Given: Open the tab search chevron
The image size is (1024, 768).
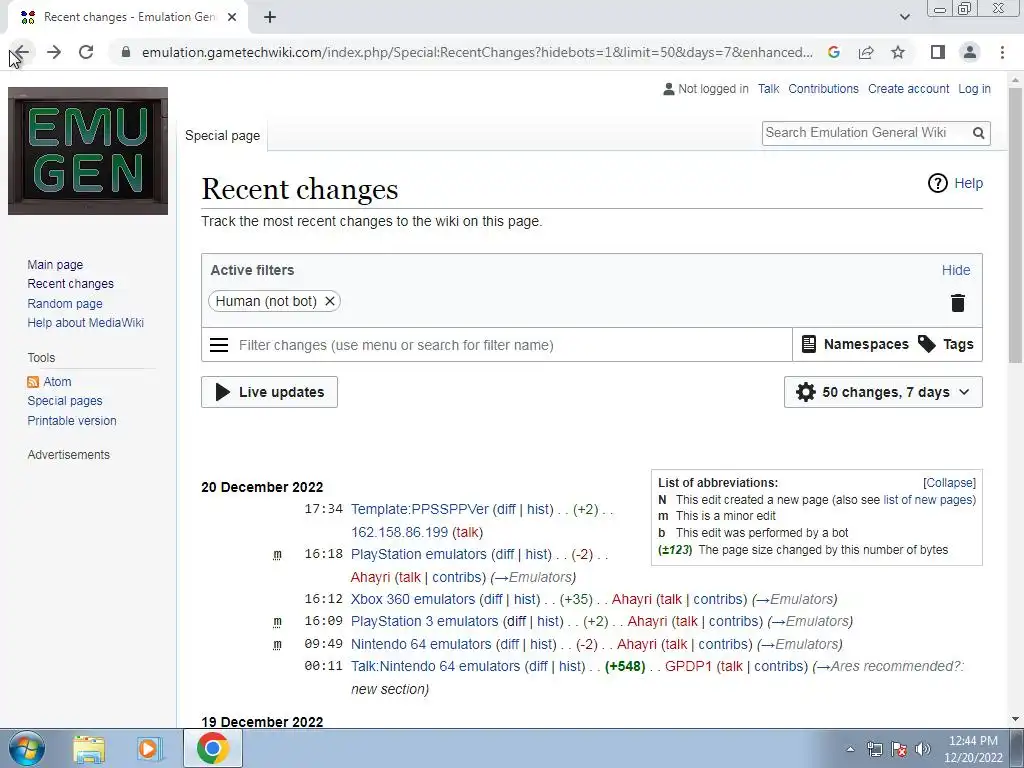Looking at the screenshot, I should (904, 17).
